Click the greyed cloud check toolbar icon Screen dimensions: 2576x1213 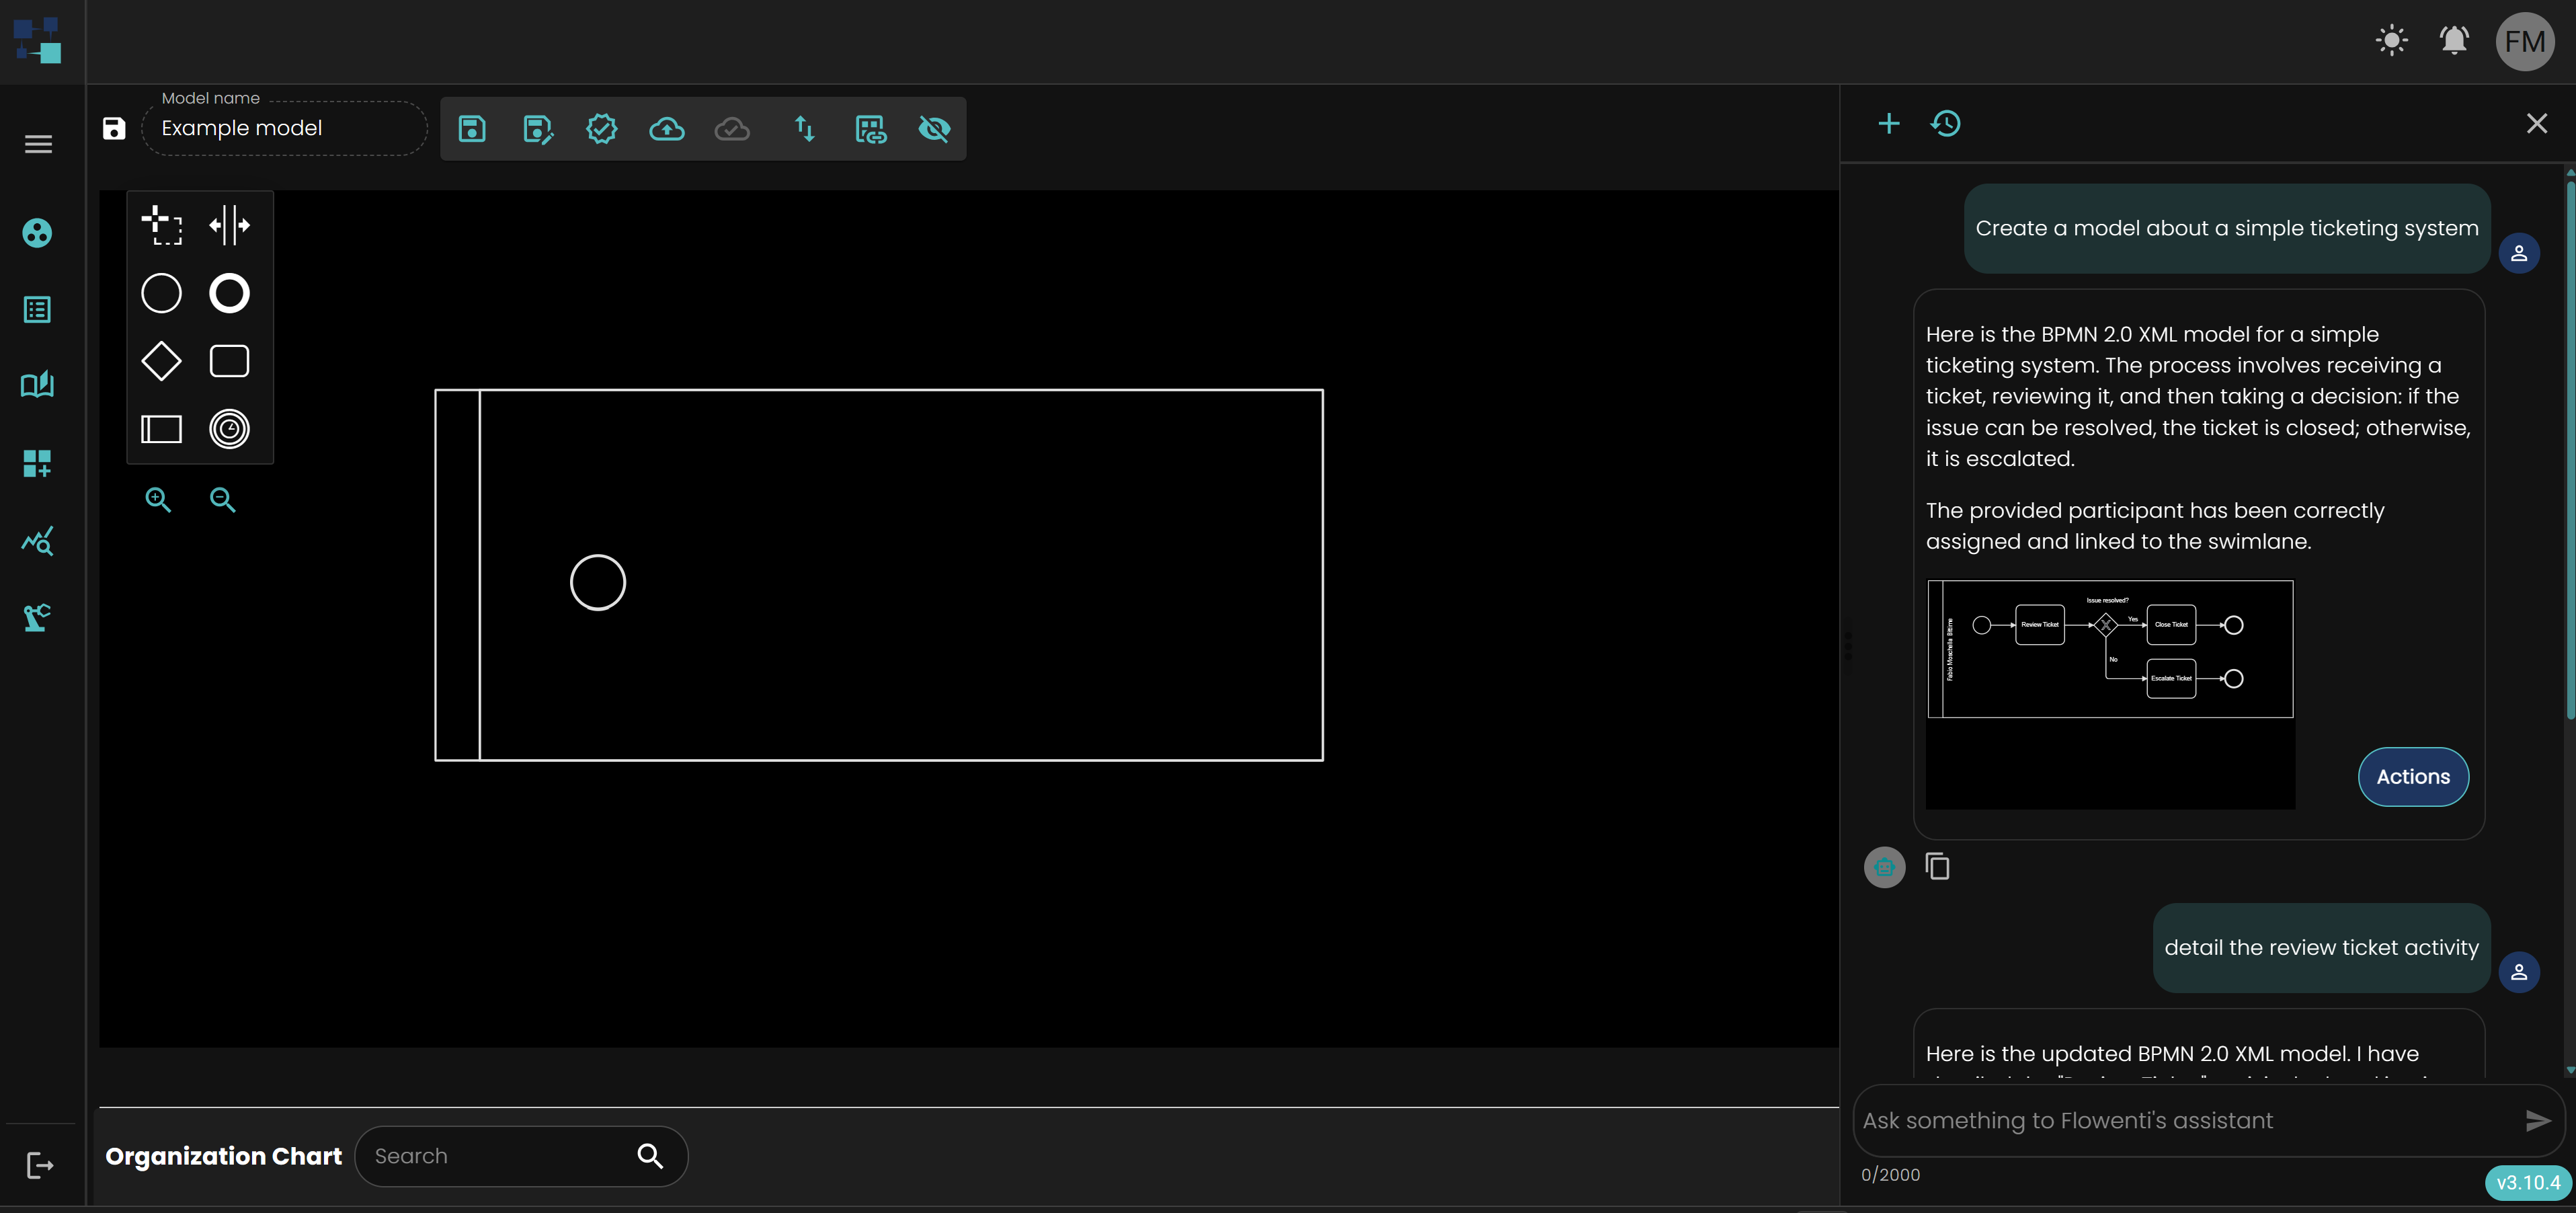tap(733, 128)
